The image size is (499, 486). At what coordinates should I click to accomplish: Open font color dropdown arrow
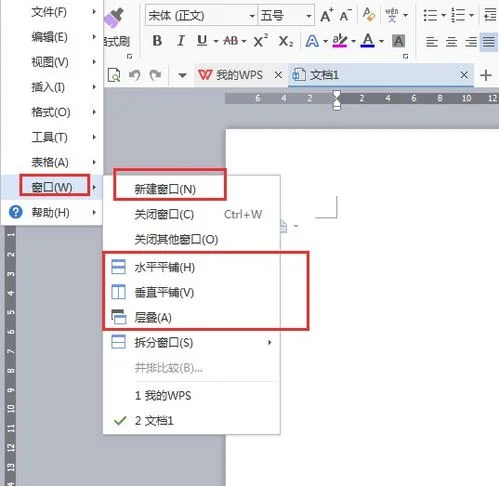381,42
